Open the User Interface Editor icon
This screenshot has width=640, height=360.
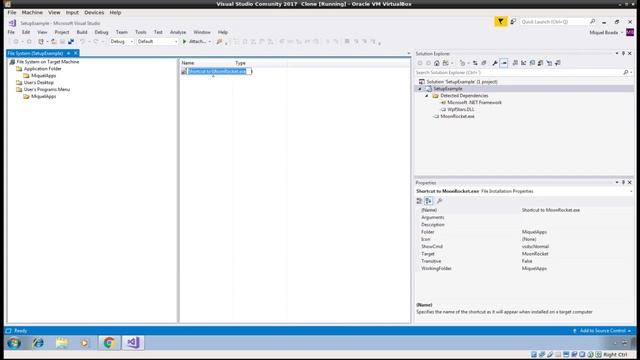coord(540,63)
